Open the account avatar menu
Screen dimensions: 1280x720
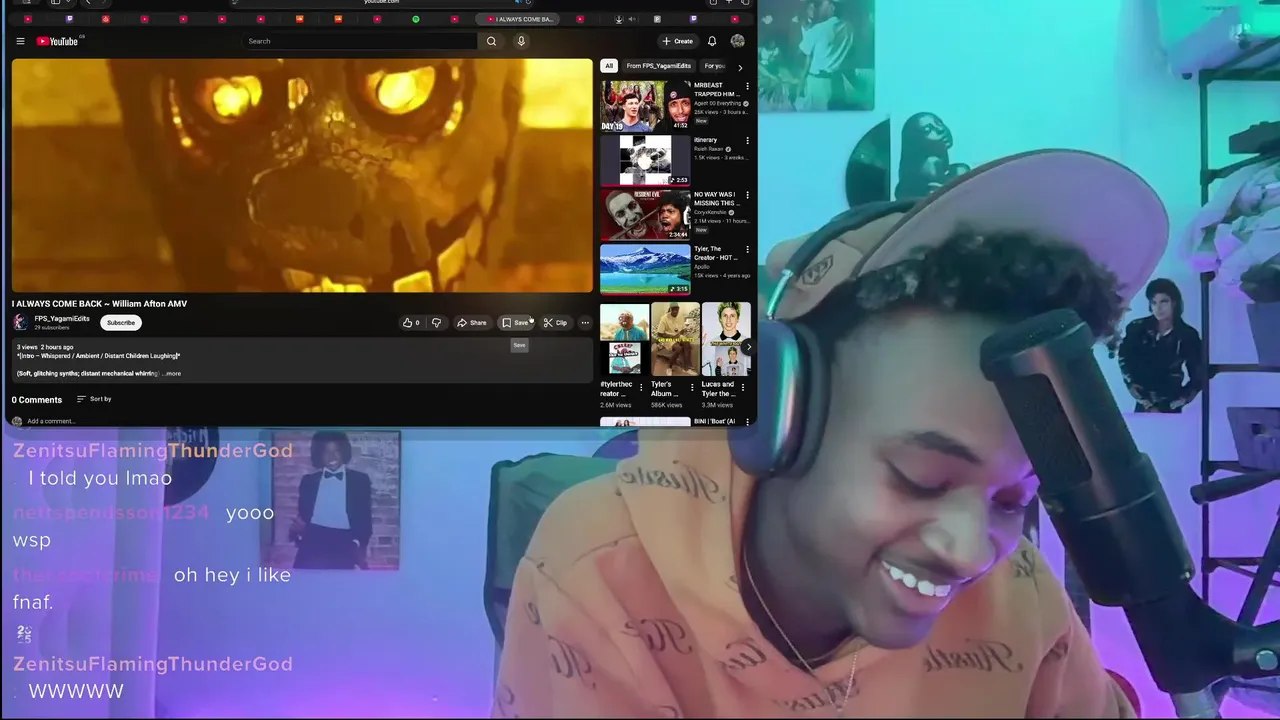point(737,41)
